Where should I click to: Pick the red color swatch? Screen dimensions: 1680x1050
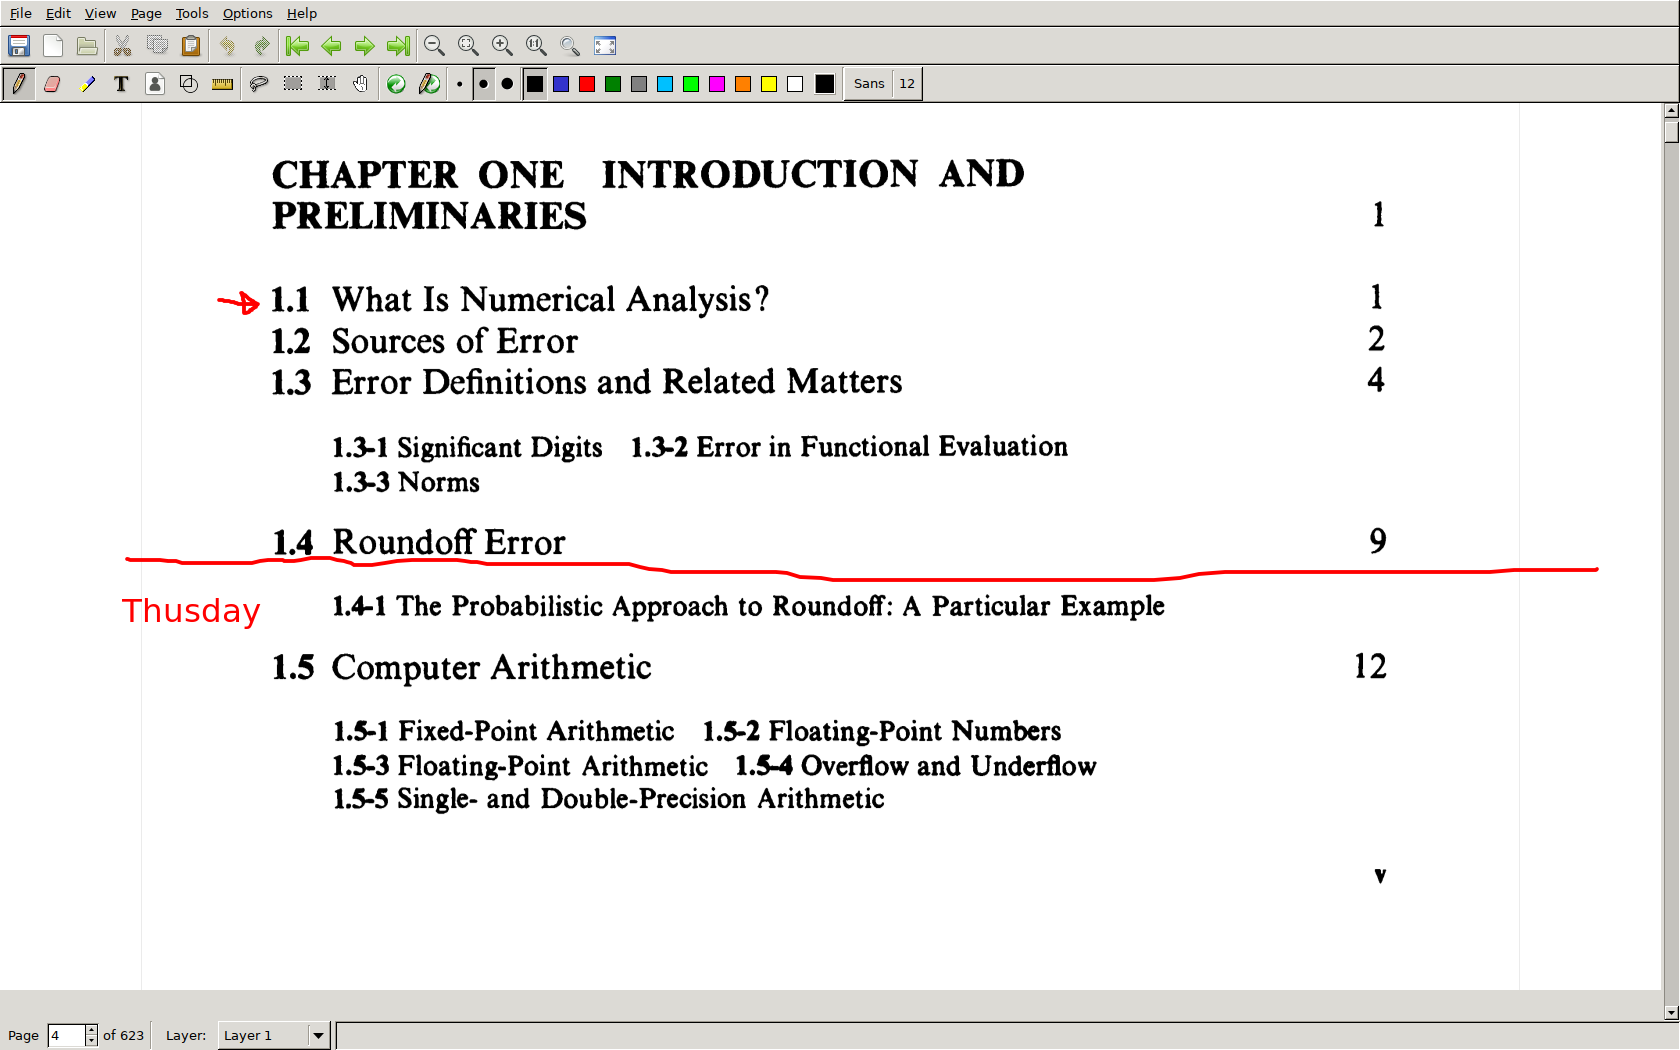(587, 84)
